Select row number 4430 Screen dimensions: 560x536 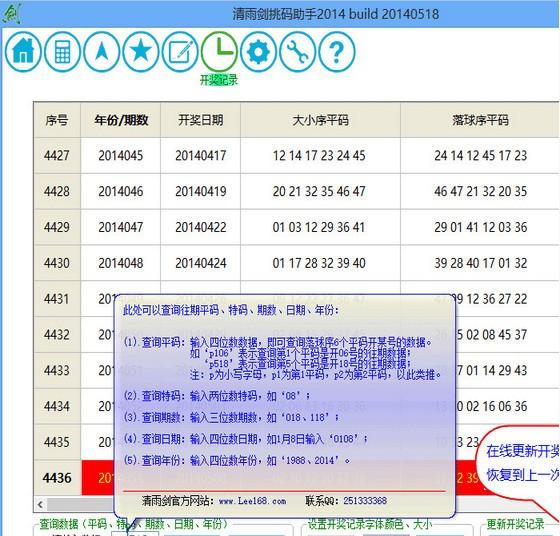[57, 263]
